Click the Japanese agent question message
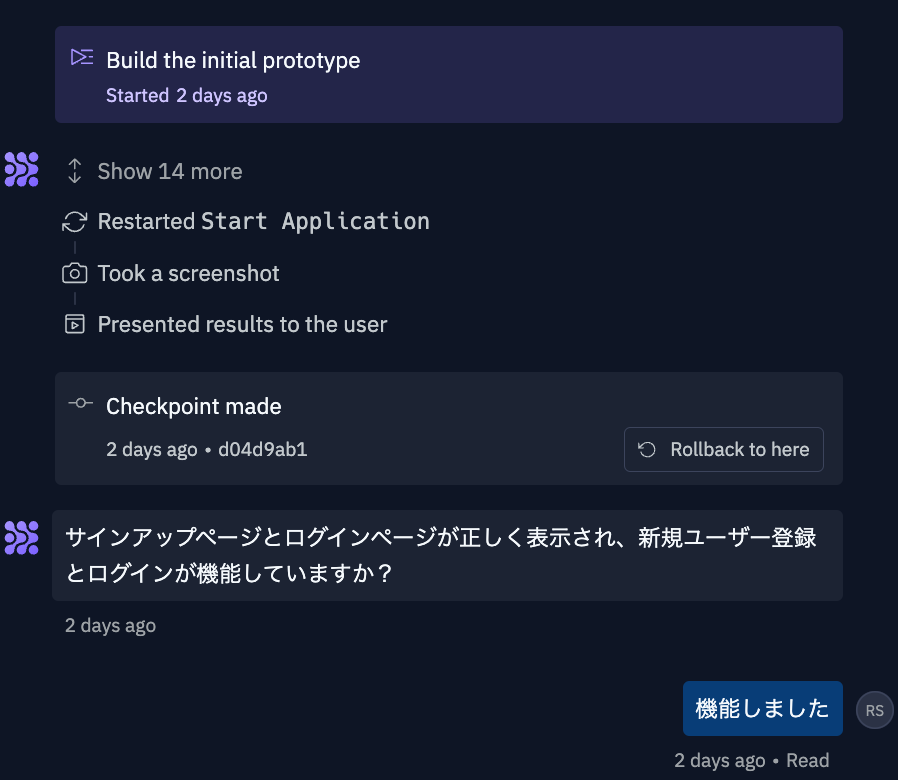 coord(447,556)
